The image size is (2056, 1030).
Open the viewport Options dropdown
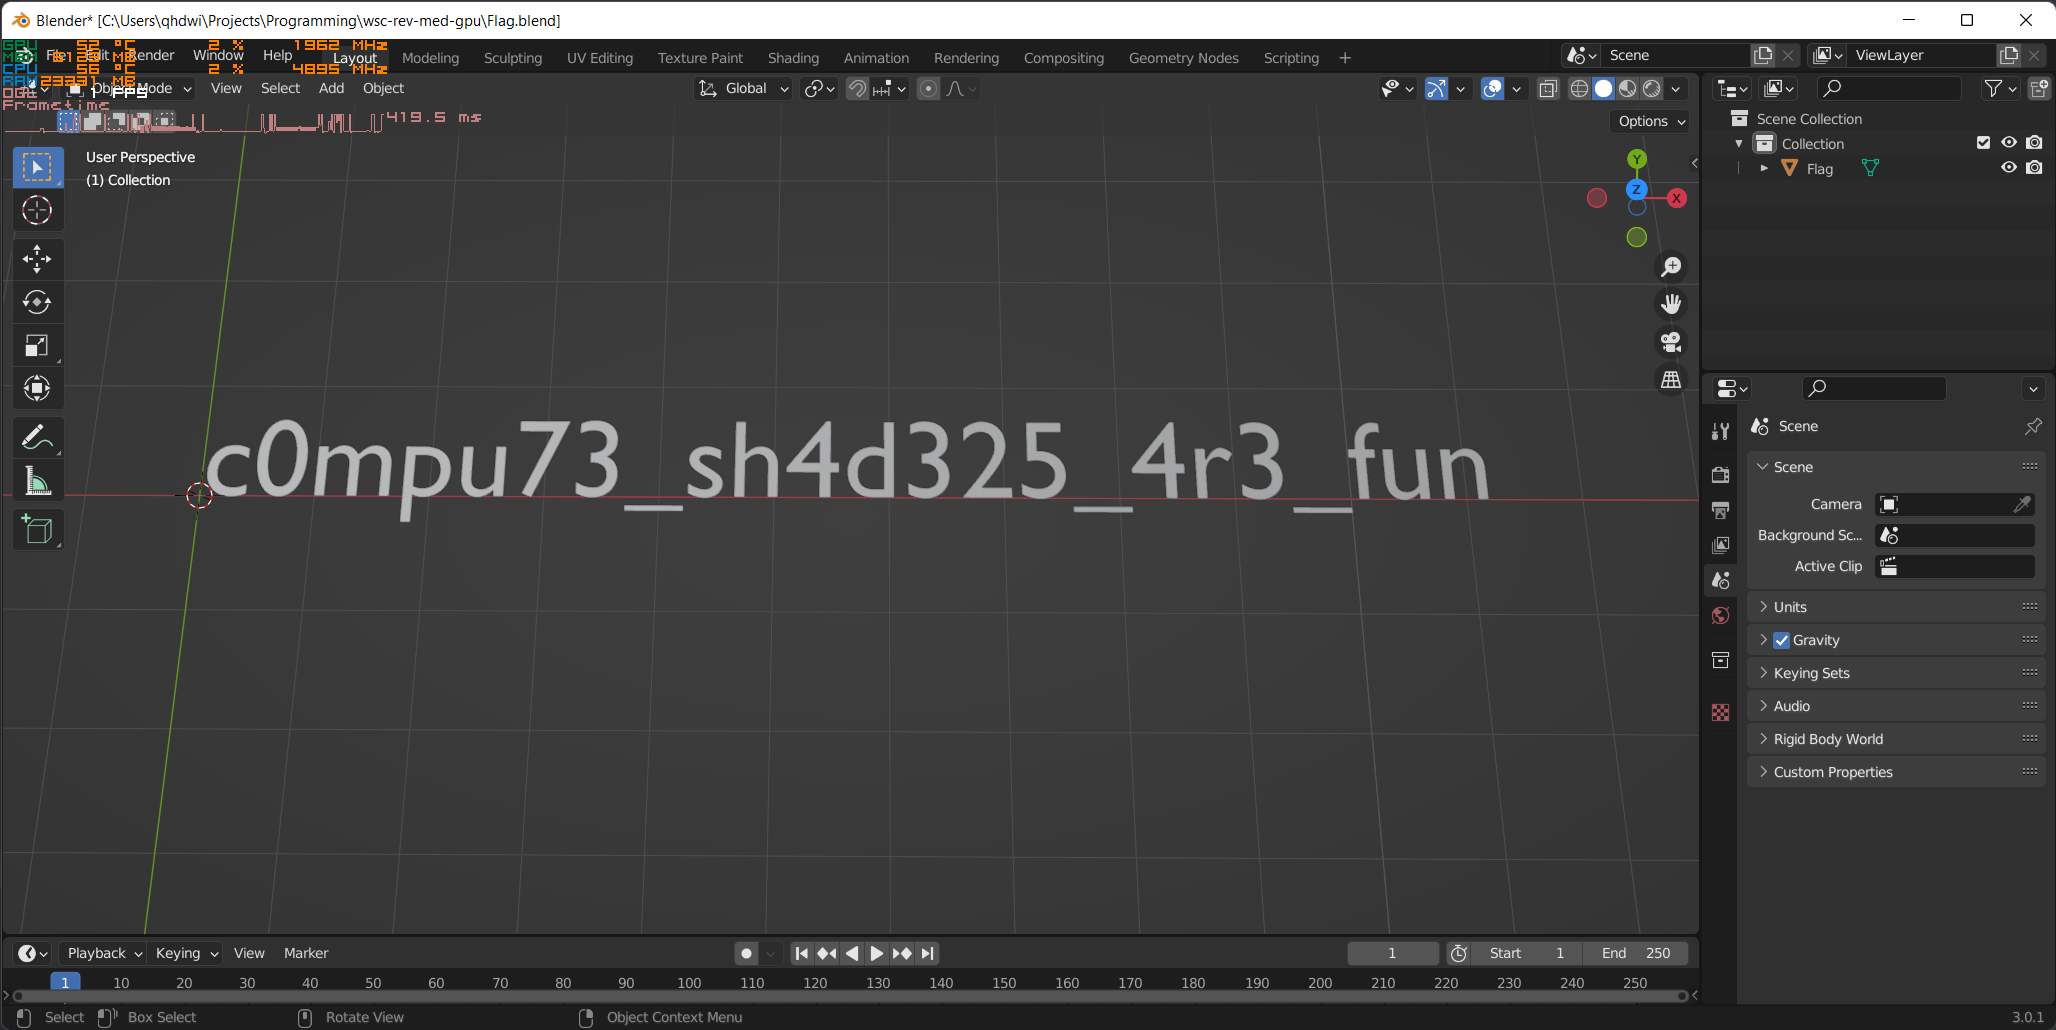(1651, 121)
